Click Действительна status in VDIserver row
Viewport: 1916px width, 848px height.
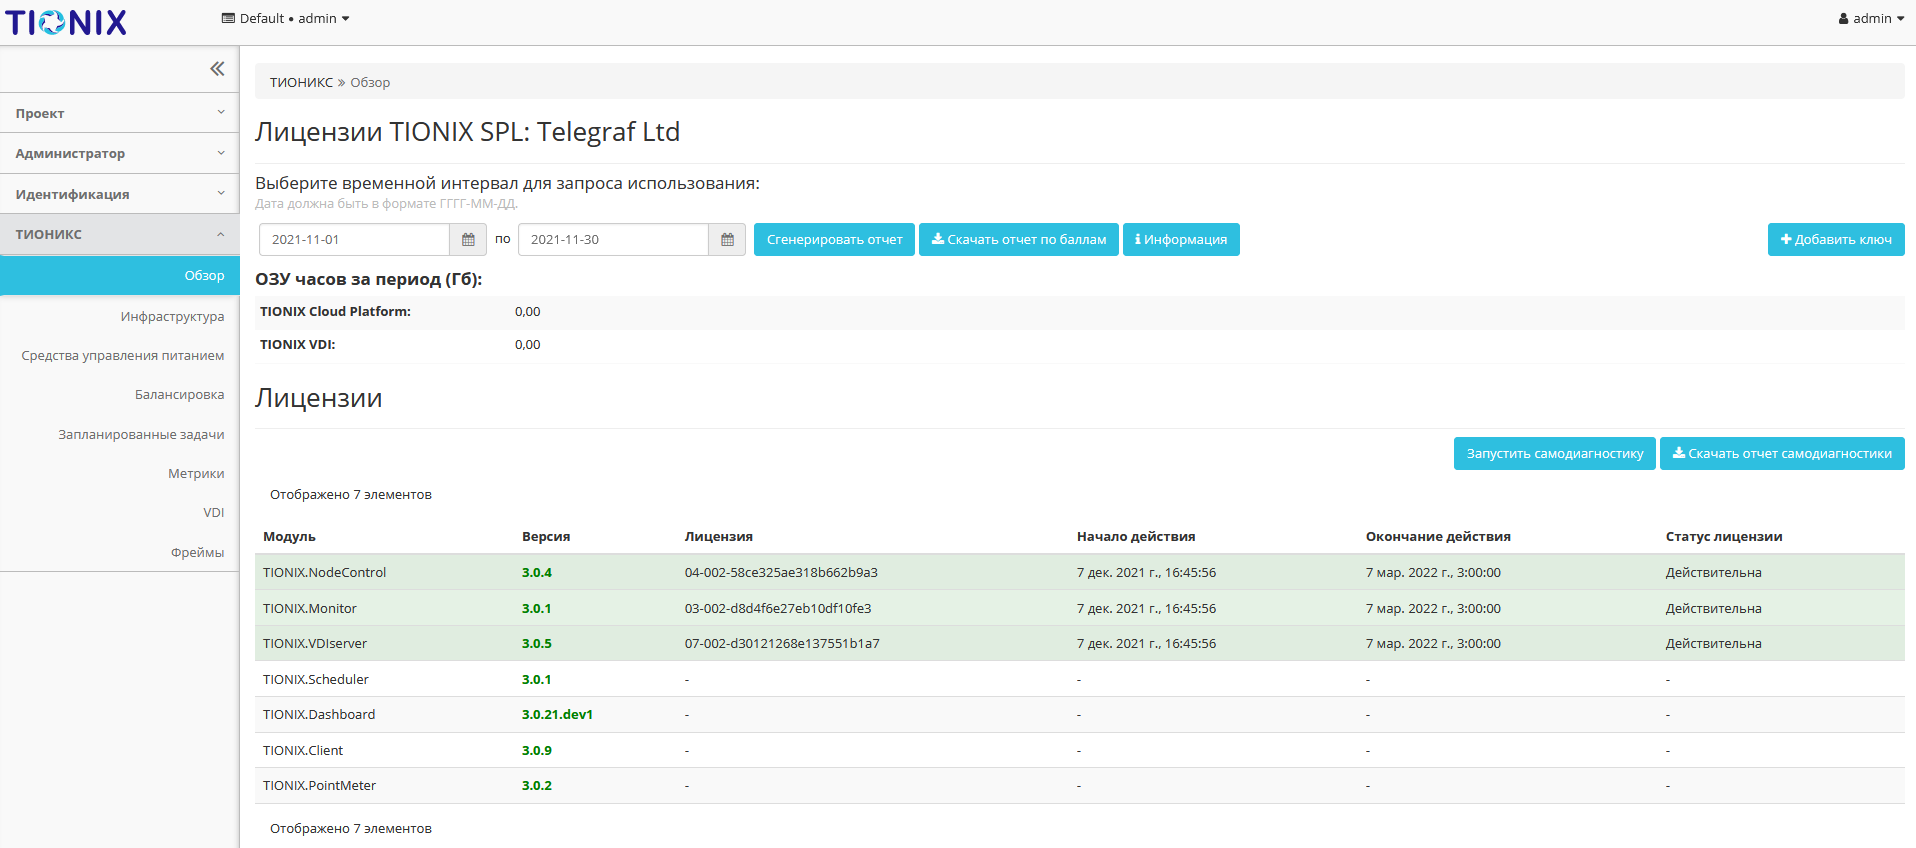[x=1714, y=643]
